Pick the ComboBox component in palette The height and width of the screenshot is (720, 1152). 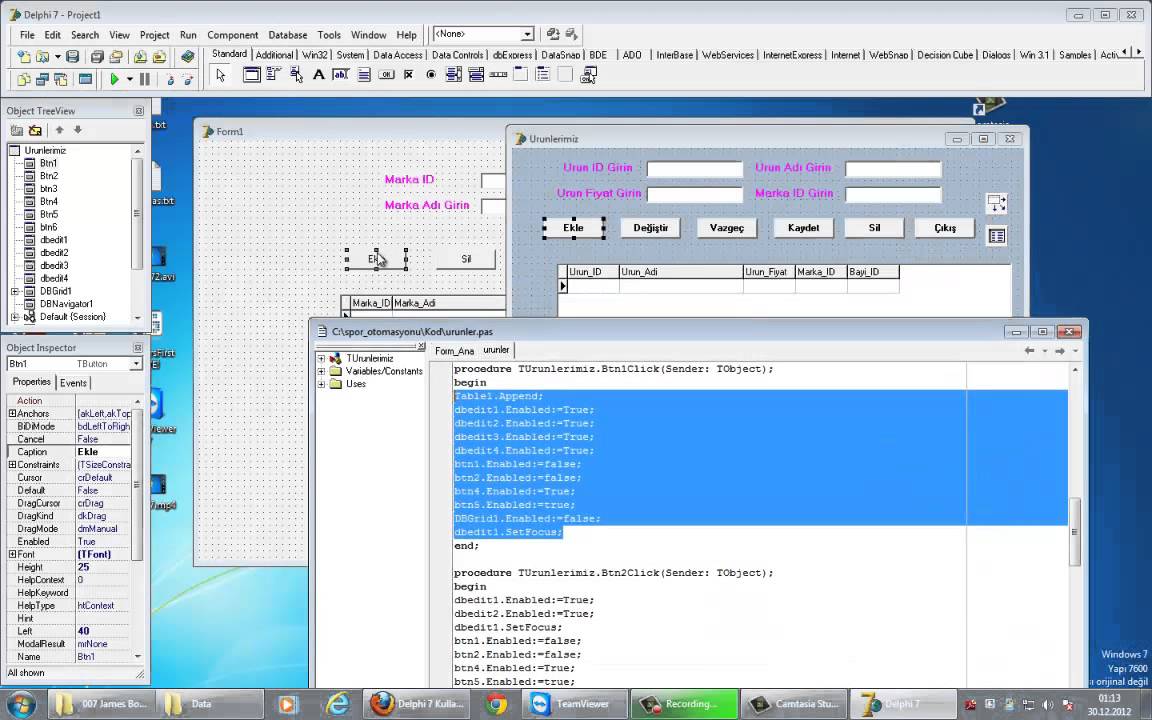[x=475, y=74]
